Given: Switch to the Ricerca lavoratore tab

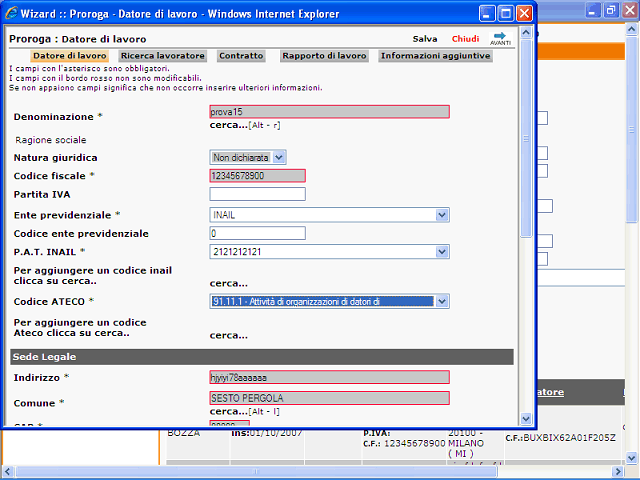Looking at the screenshot, I should pyautogui.click(x=163, y=56).
